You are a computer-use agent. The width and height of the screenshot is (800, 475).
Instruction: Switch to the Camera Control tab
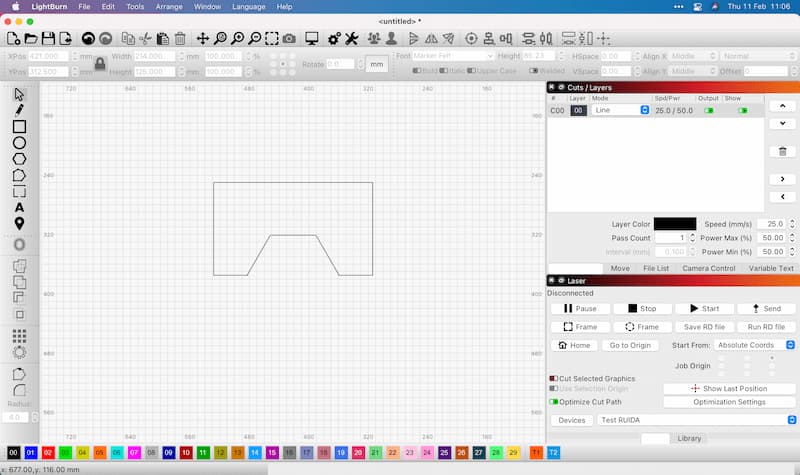pos(709,268)
